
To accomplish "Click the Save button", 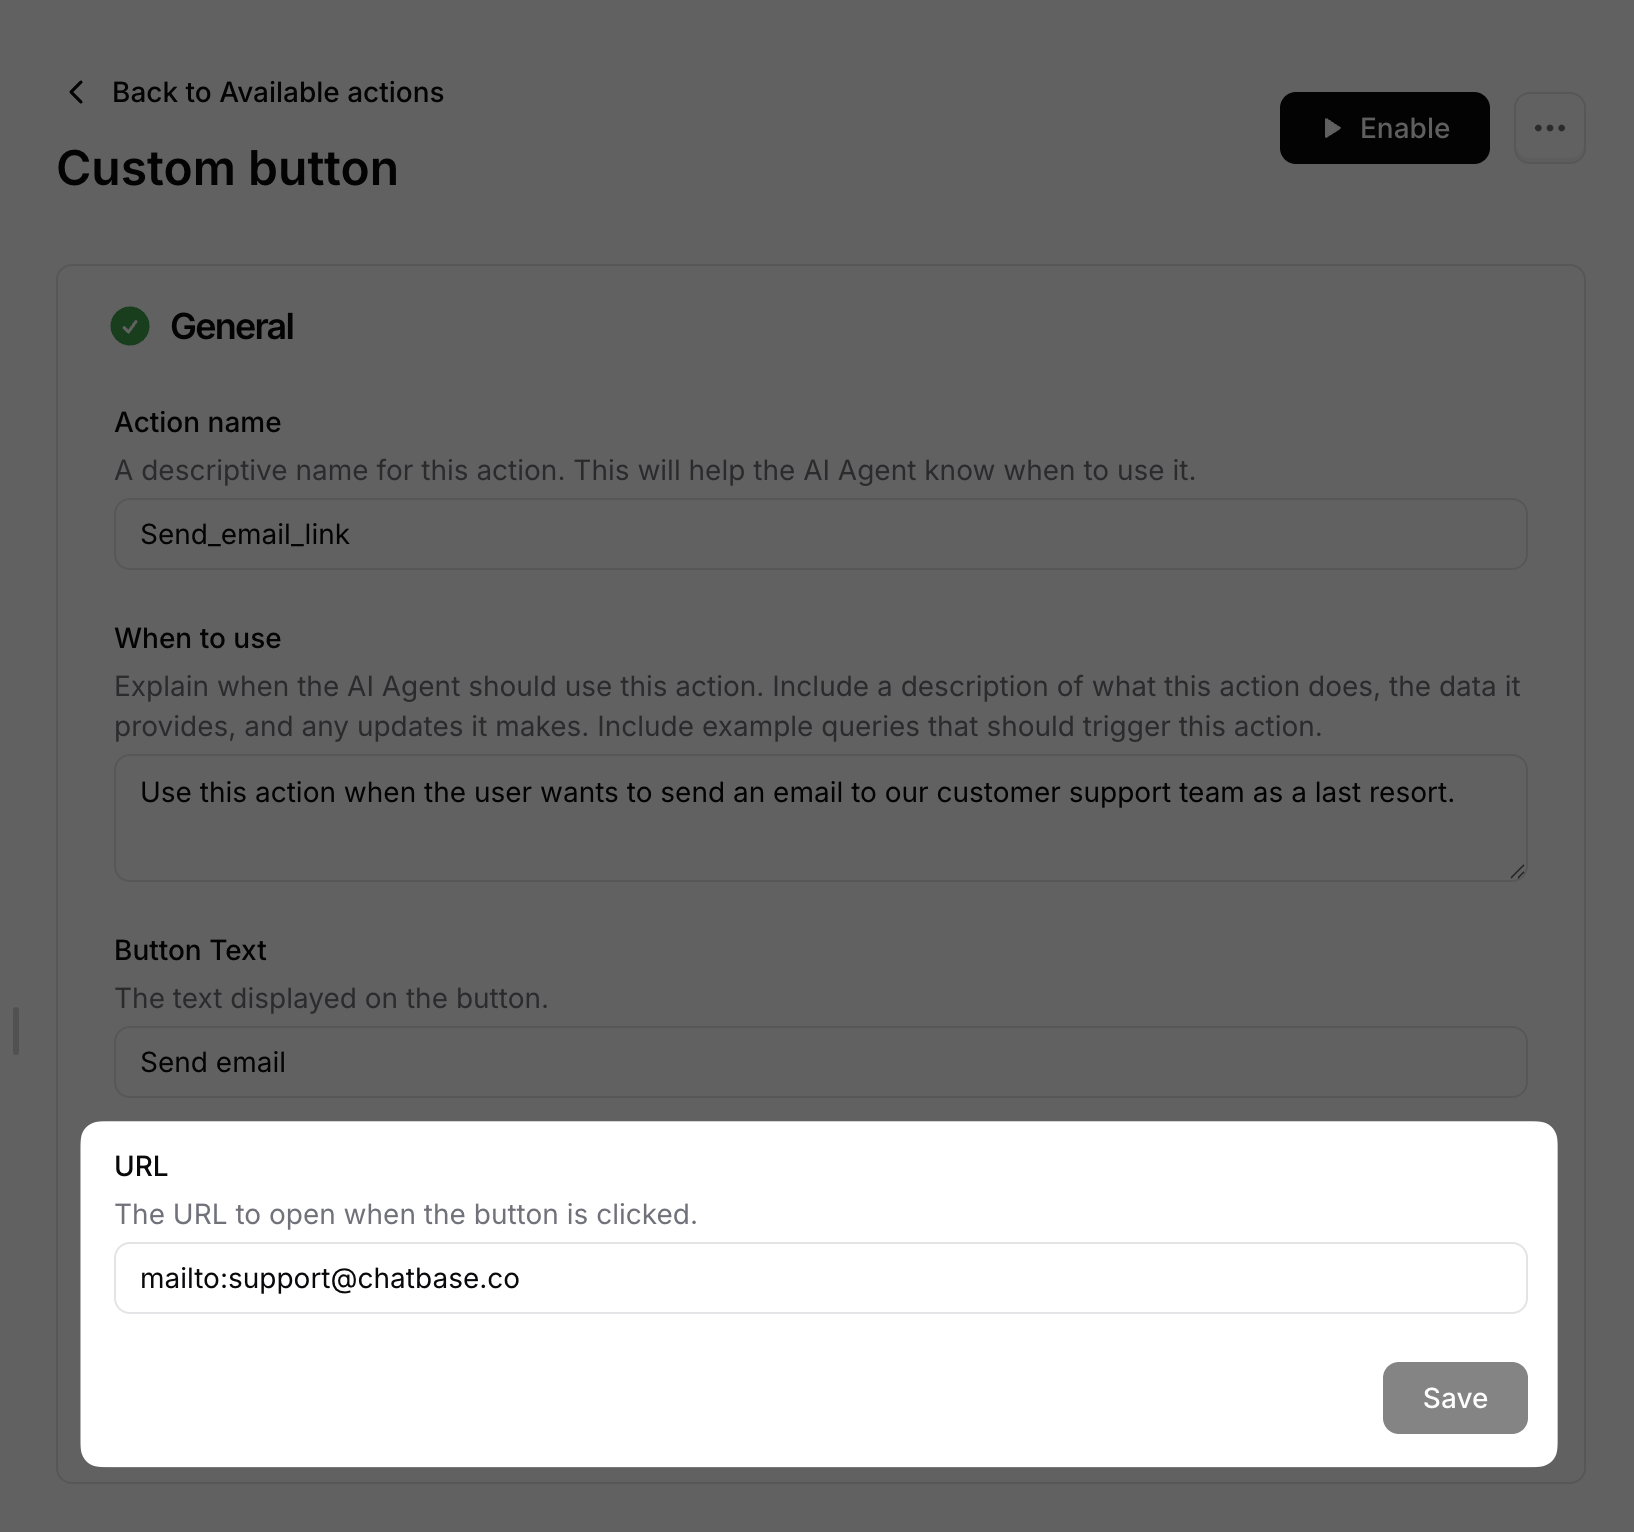I will [1454, 1397].
